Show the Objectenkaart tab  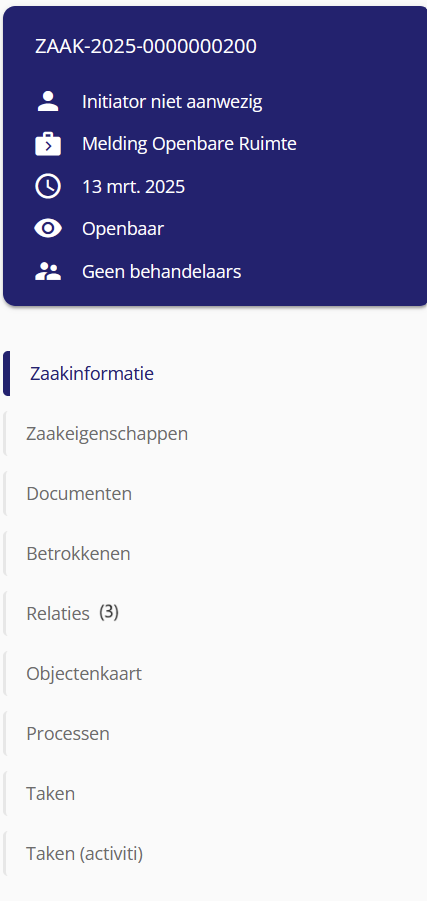(x=215, y=673)
